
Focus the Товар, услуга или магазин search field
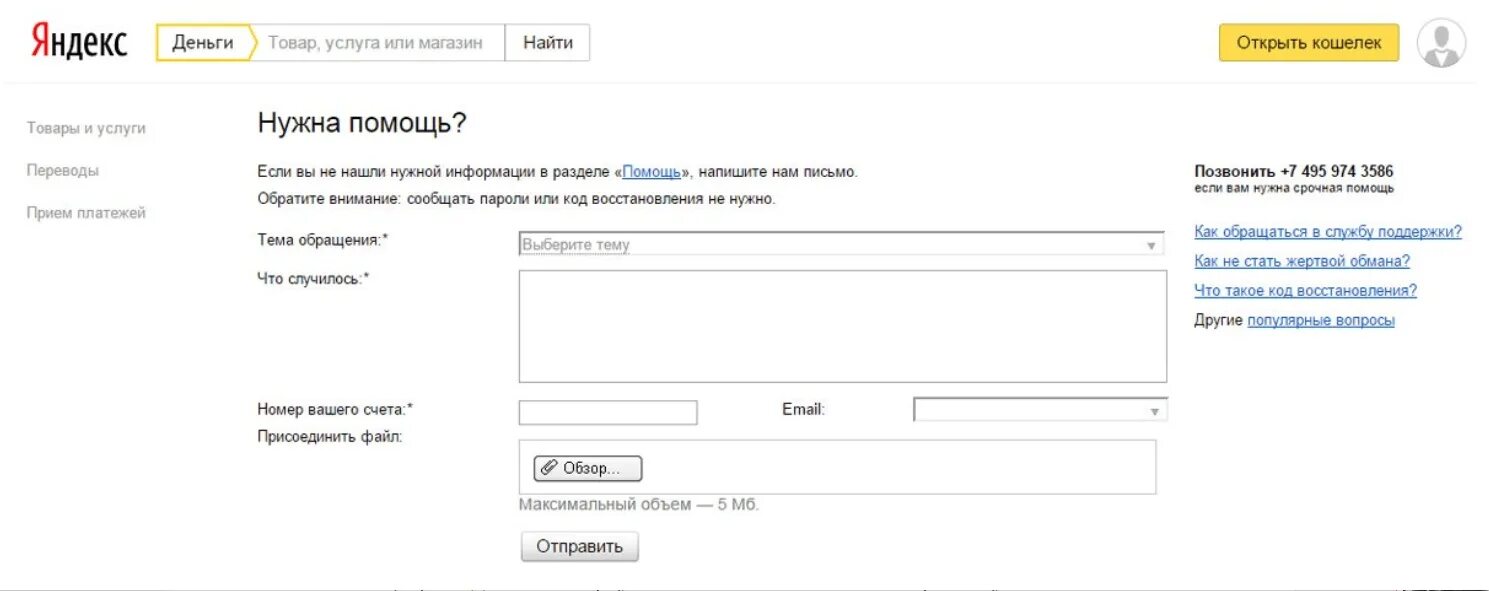click(376, 43)
